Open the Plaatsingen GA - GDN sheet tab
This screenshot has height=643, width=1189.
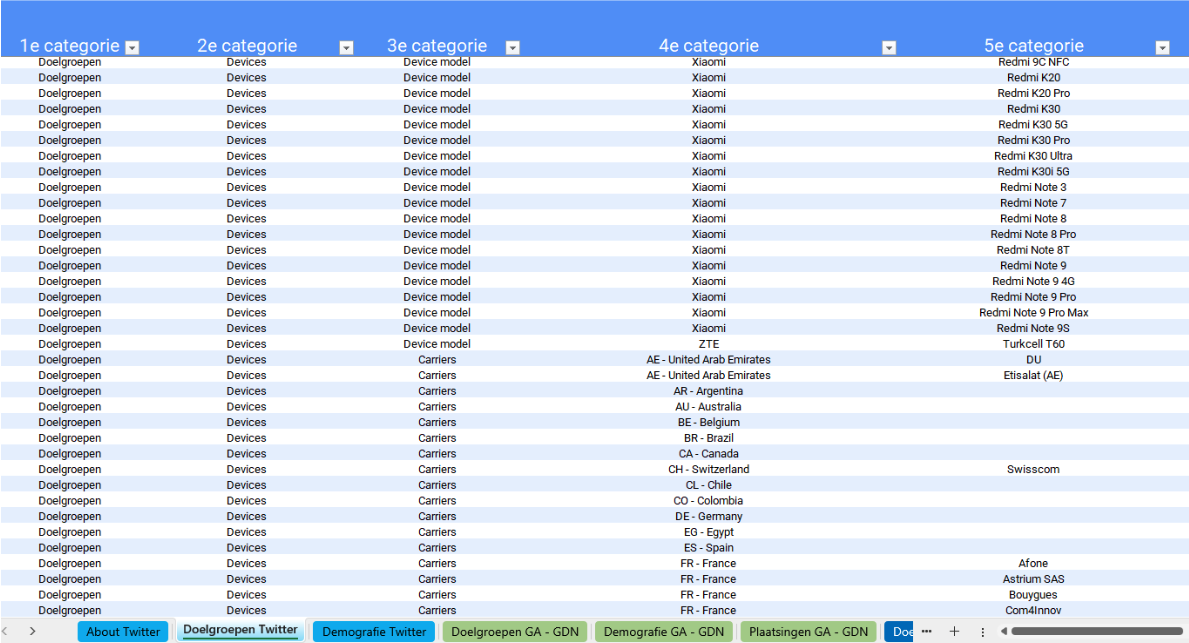(808, 632)
